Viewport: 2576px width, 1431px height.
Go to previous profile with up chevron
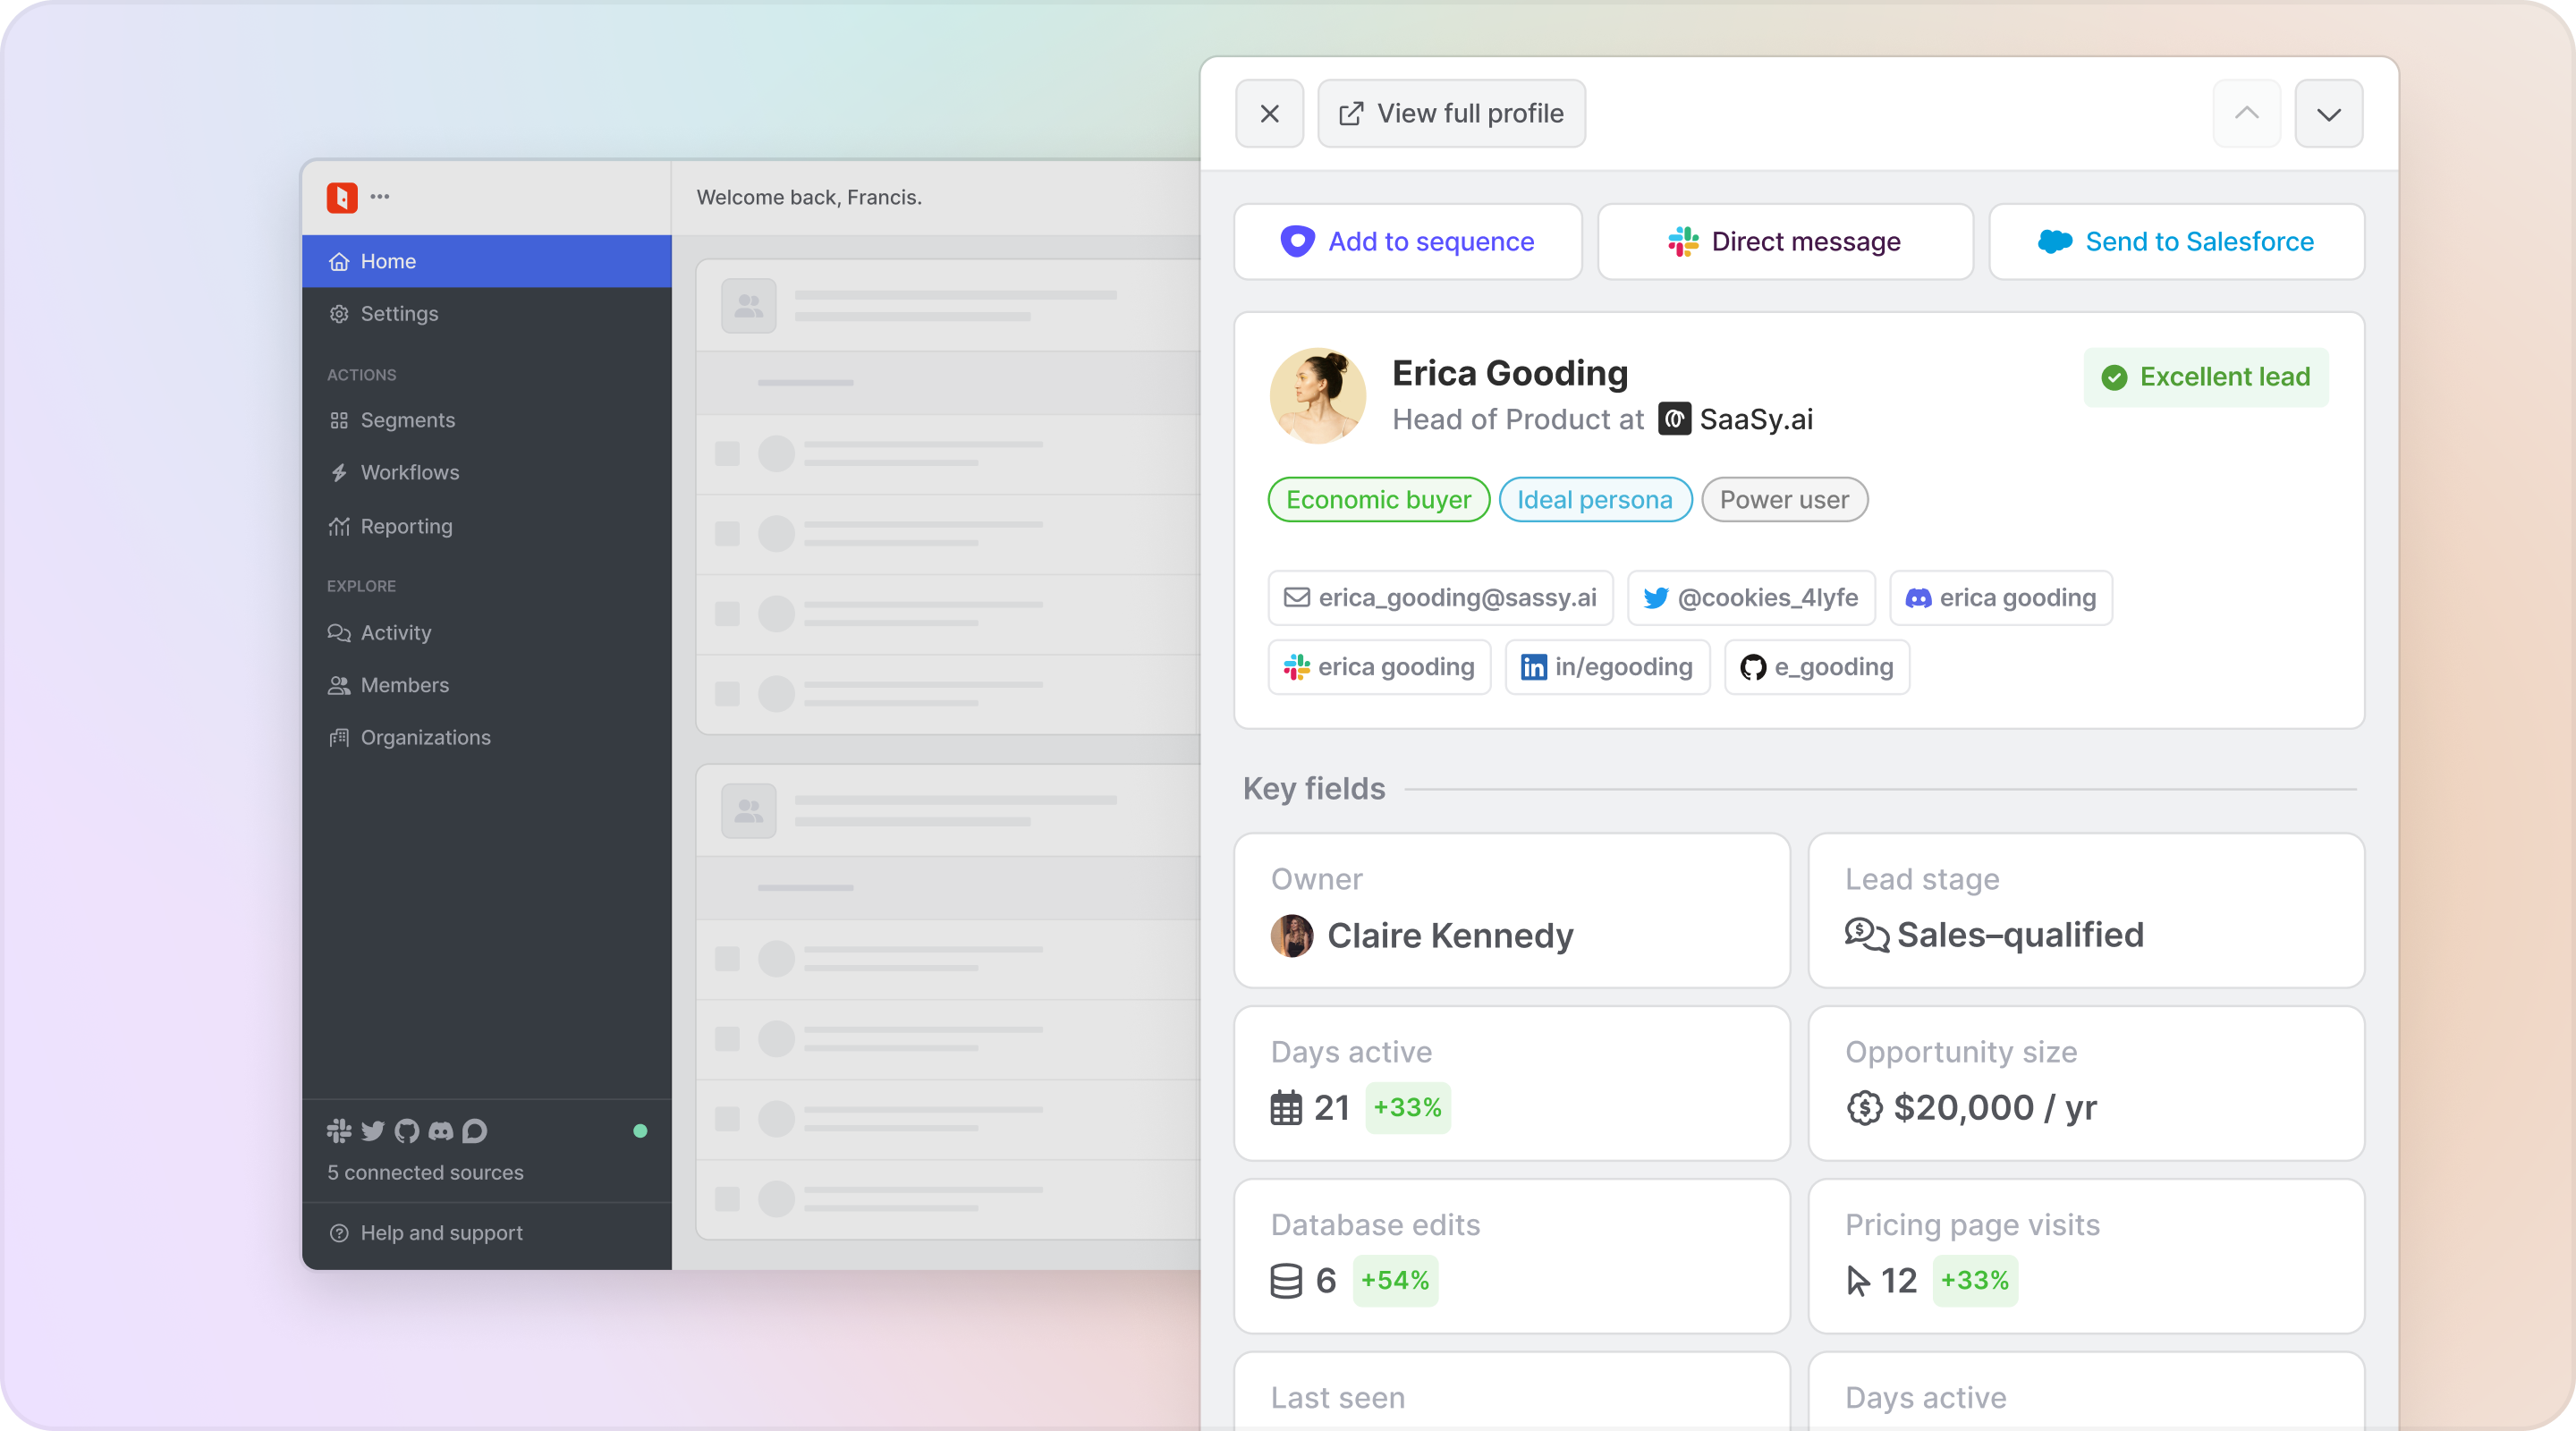[2247, 114]
